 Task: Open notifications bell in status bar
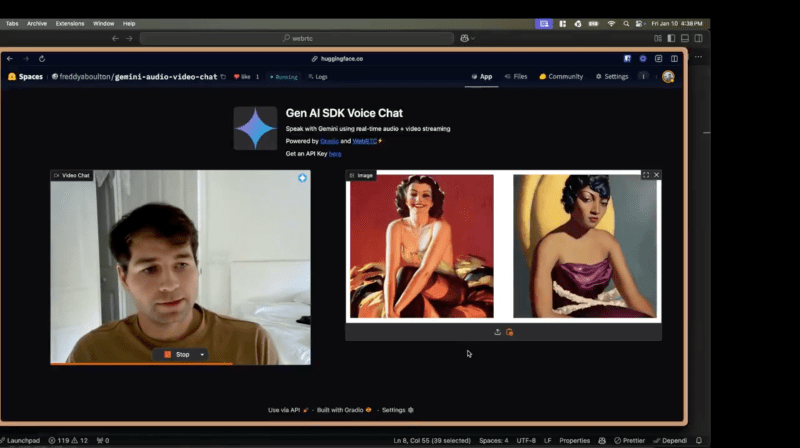[x=699, y=440]
